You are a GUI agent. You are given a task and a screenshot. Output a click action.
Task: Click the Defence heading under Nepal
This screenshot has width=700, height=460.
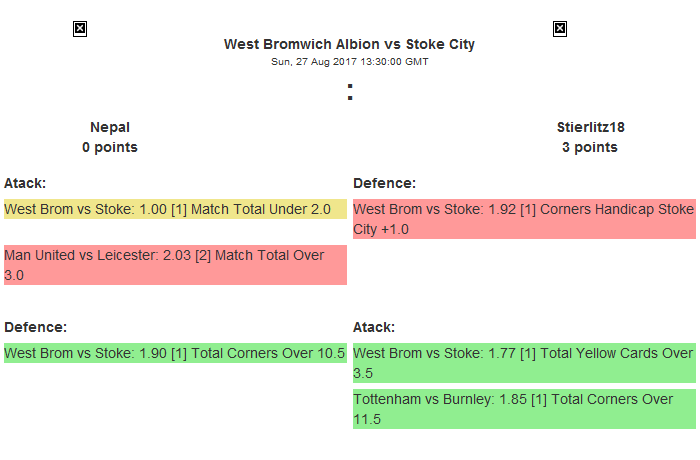pyautogui.click(x=35, y=327)
